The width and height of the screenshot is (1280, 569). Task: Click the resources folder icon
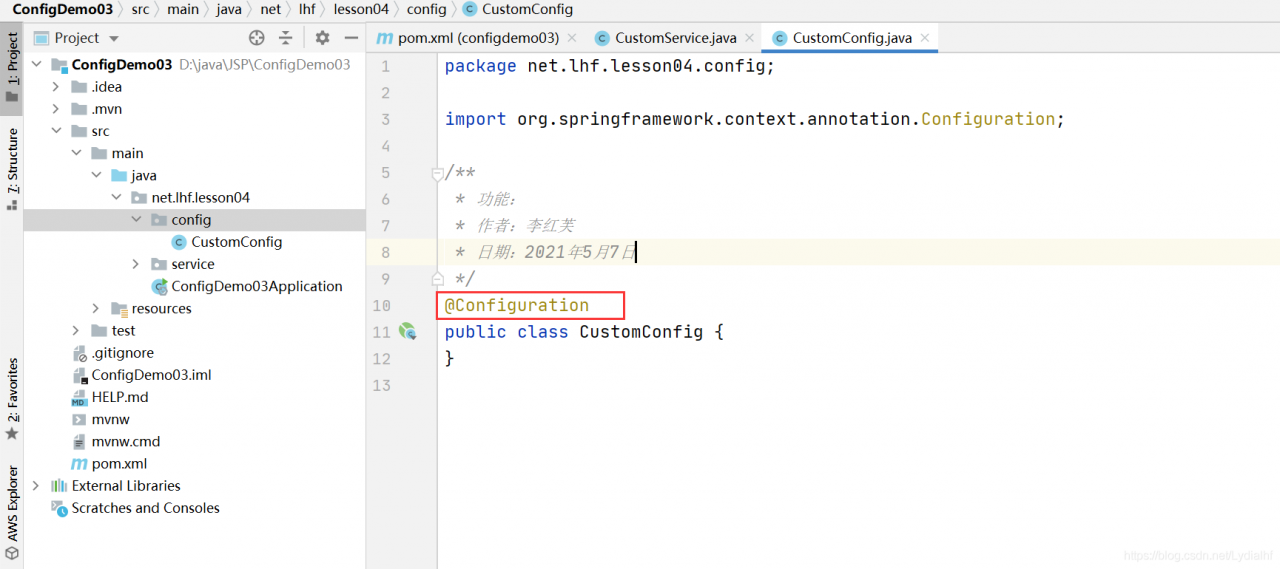point(119,308)
